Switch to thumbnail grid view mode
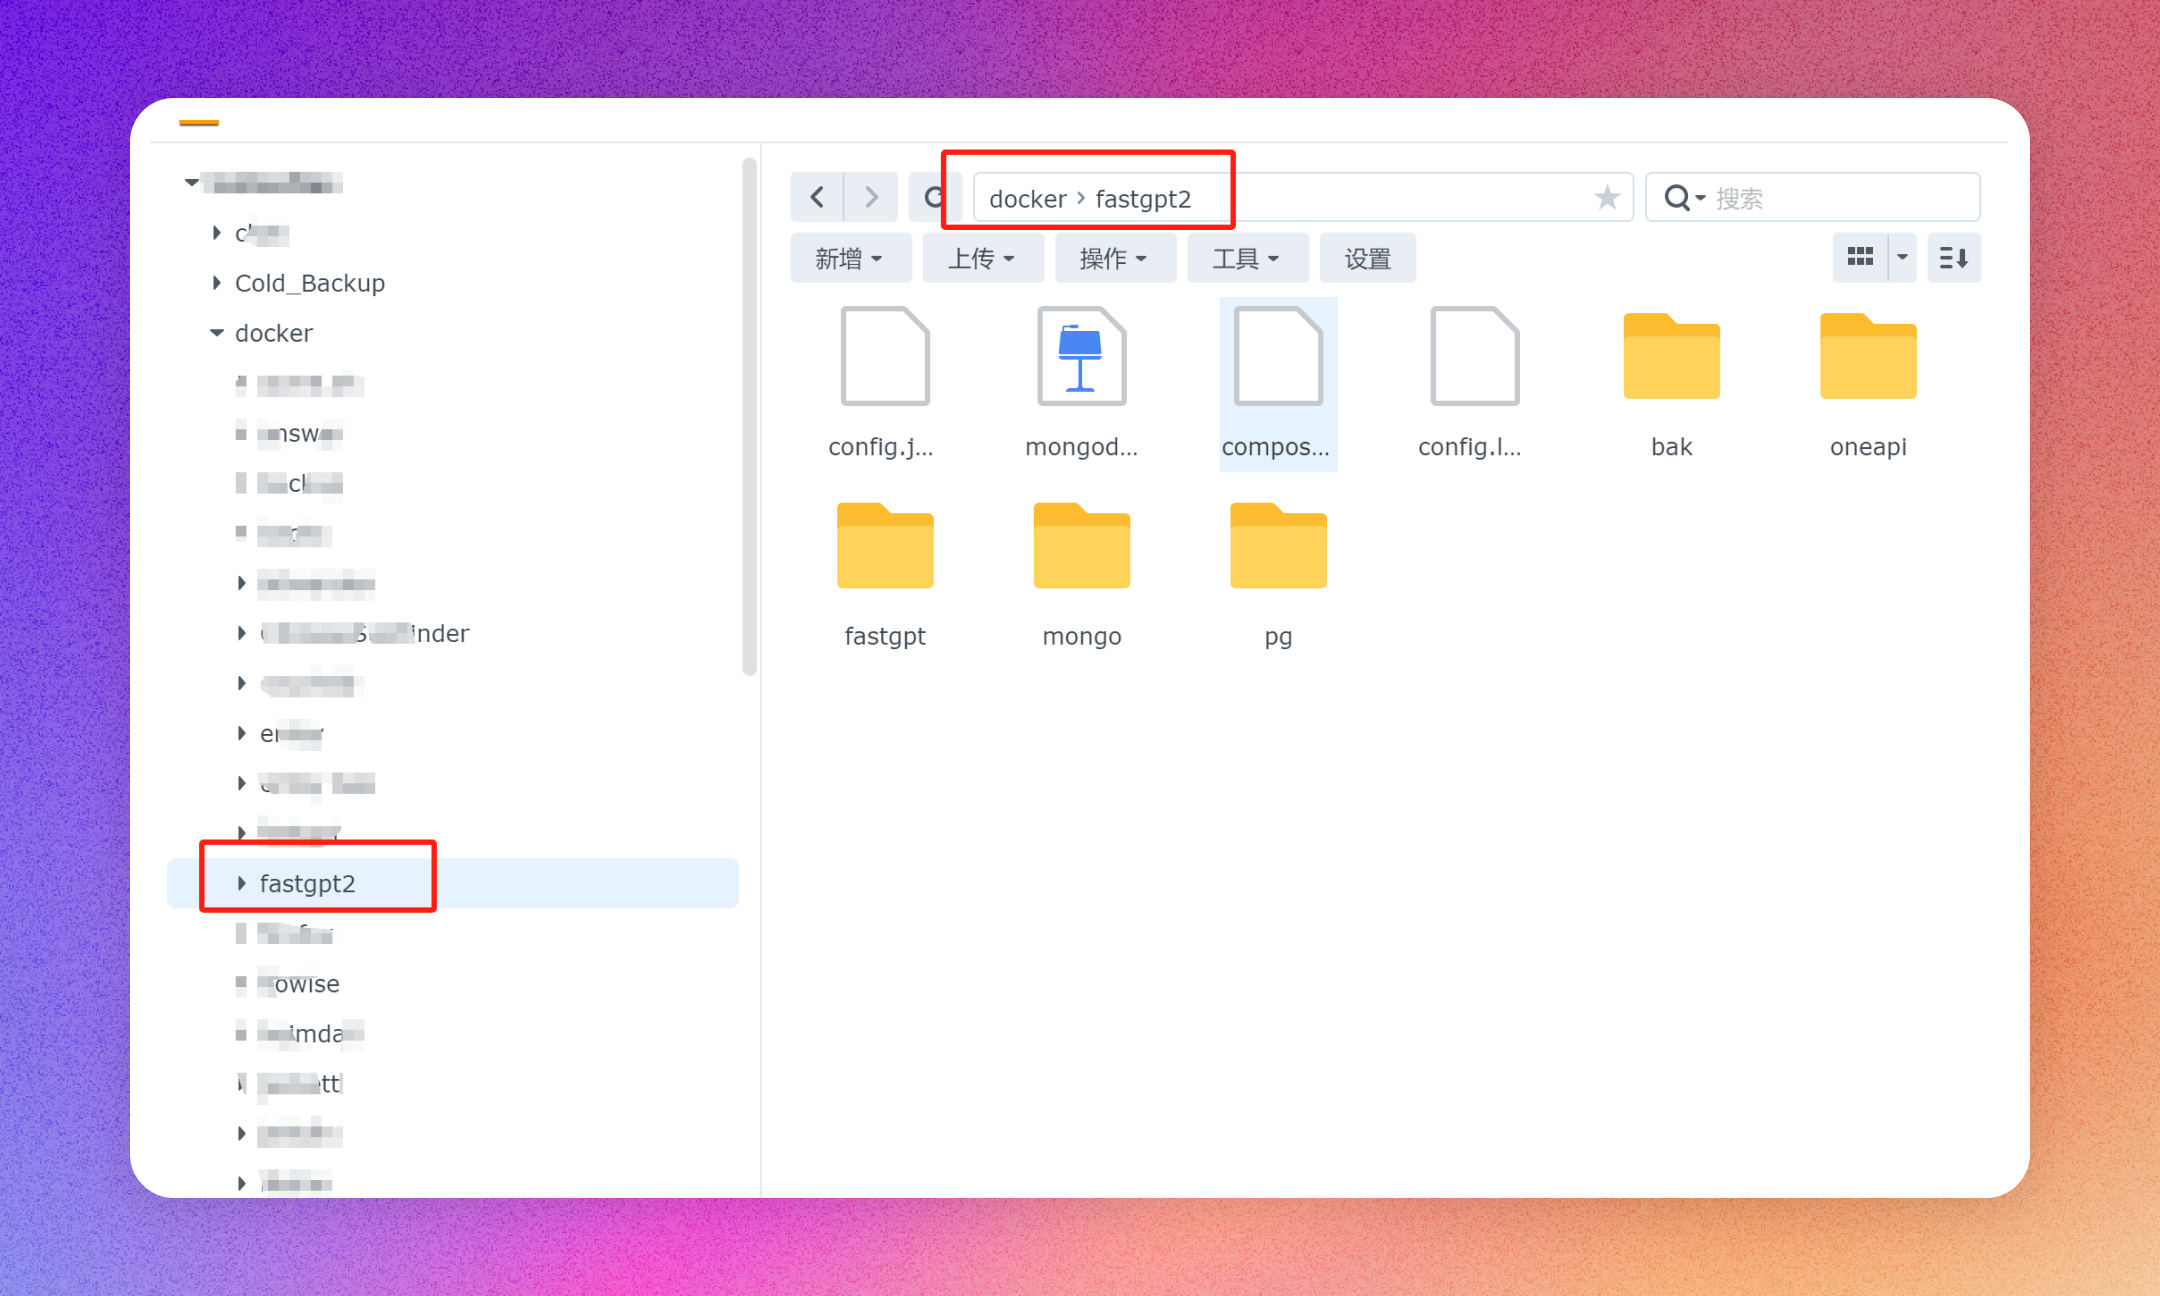The height and width of the screenshot is (1296, 2160). coord(1860,258)
